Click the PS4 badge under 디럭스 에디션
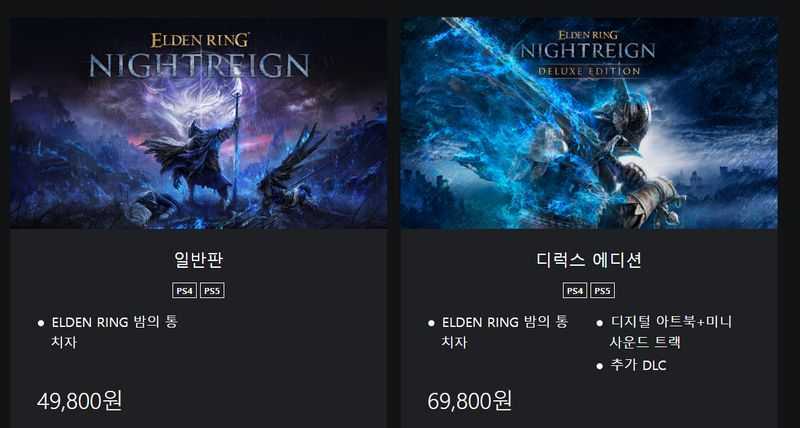The height and width of the screenshot is (428, 800). [x=575, y=291]
